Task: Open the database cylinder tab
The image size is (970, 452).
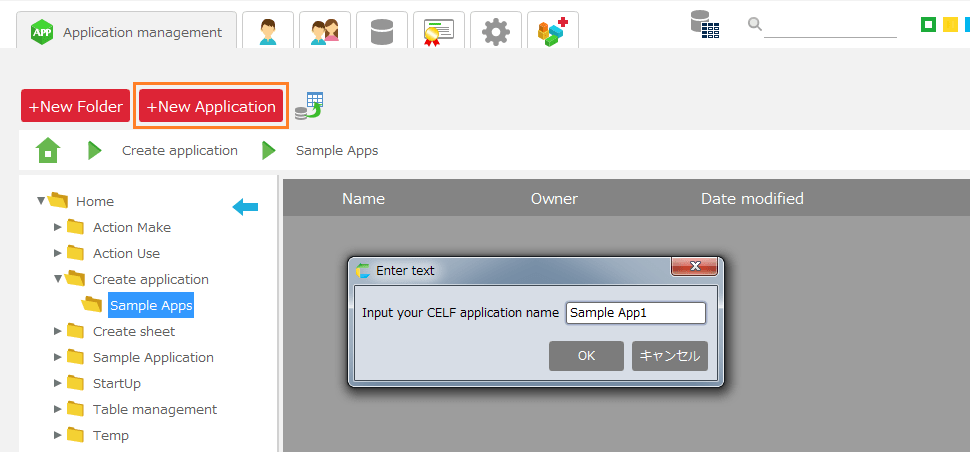Action: [381, 31]
